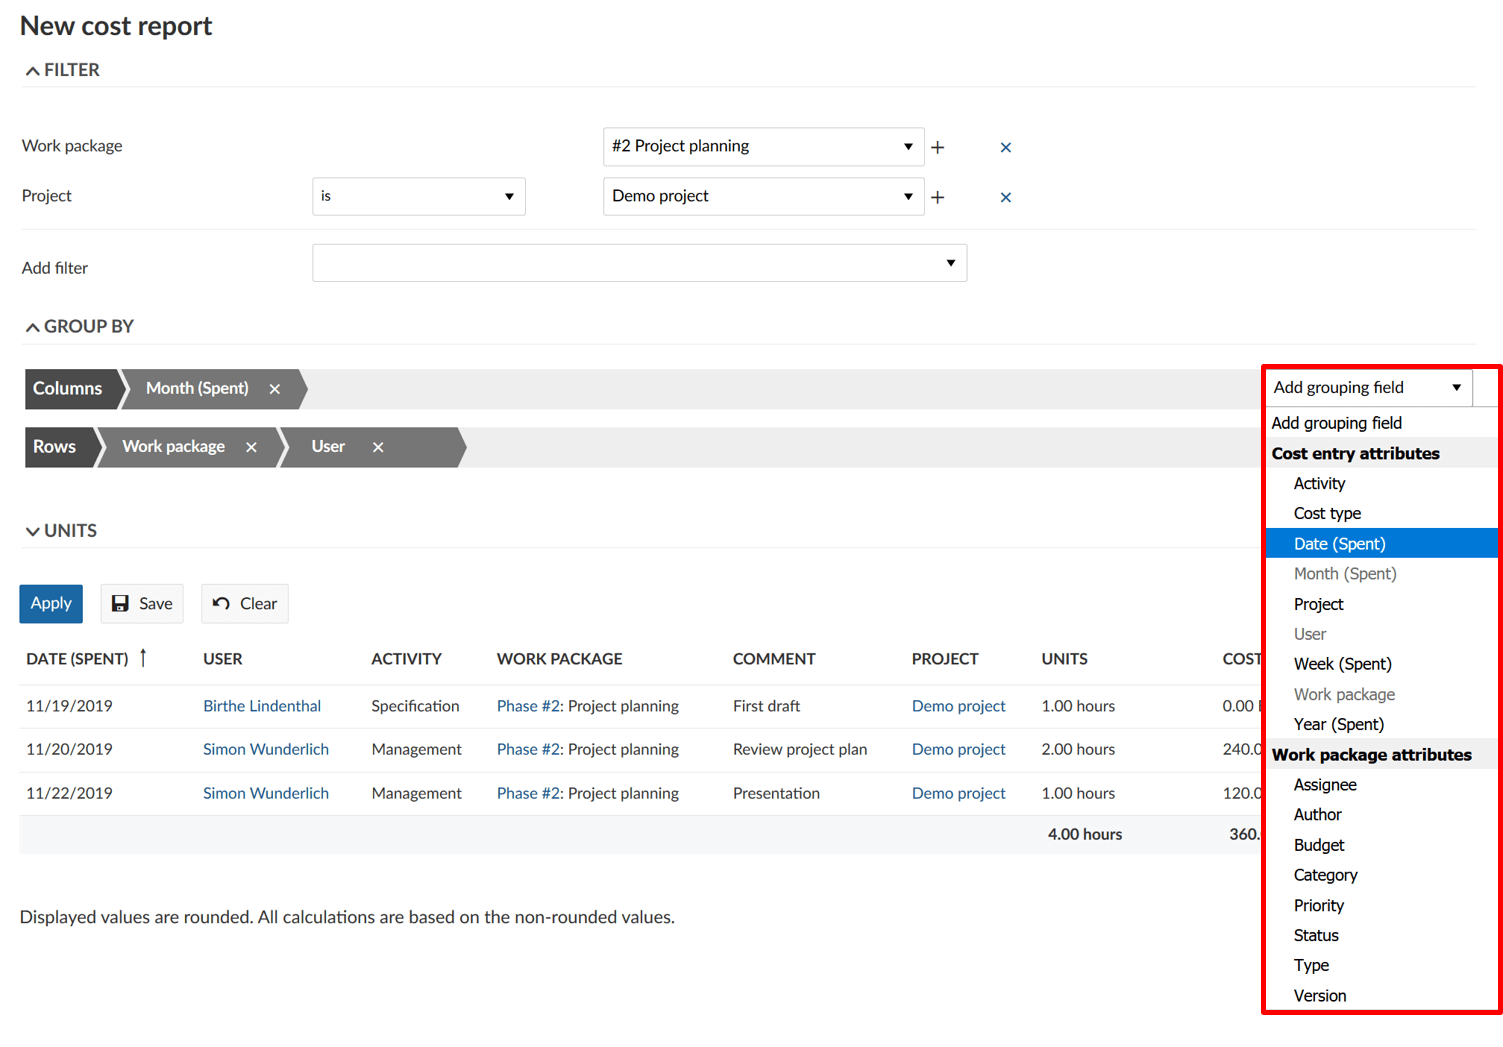Remove Month (Spent) column grouping
The width and height of the screenshot is (1503, 1047).
coord(274,389)
